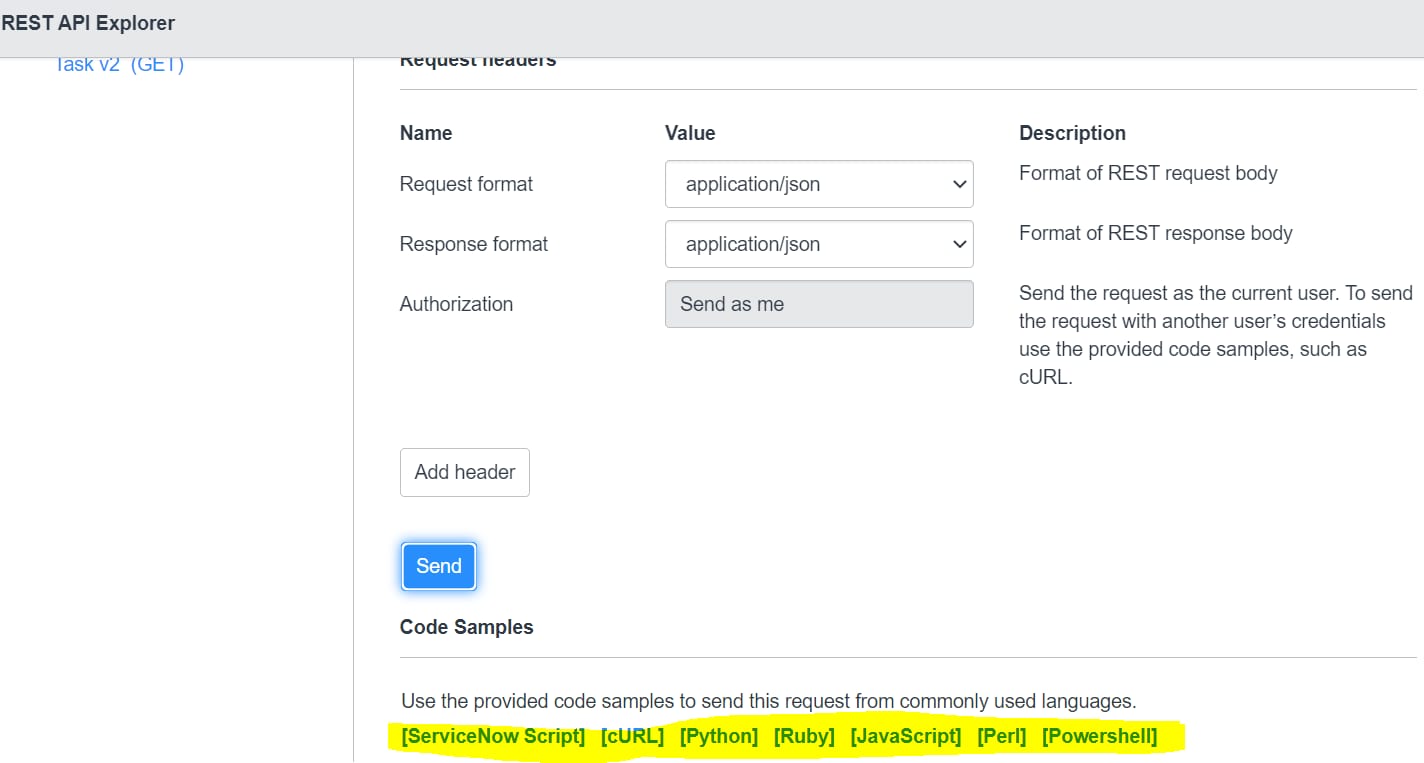The image size is (1424, 763).
Task: Select the Perl code sample
Action: pyautogui.click(x=1001, y=736)
